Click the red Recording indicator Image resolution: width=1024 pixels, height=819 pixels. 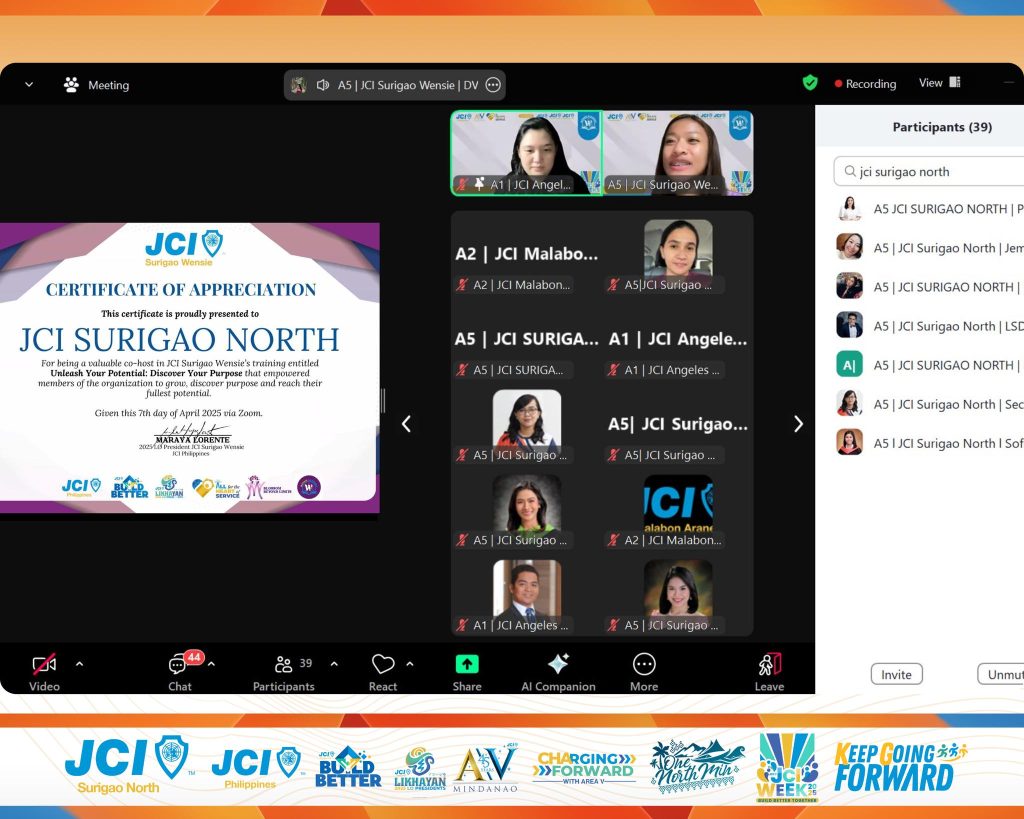865,84
